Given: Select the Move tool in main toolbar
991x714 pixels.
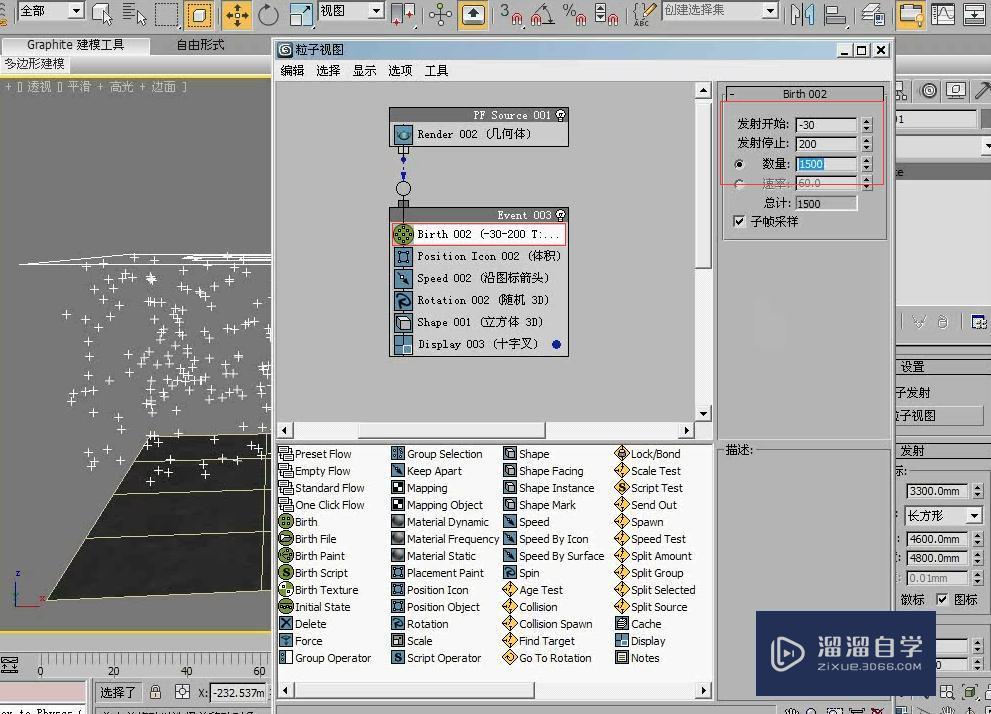Looking at the screenshot, I should (237, 15).
